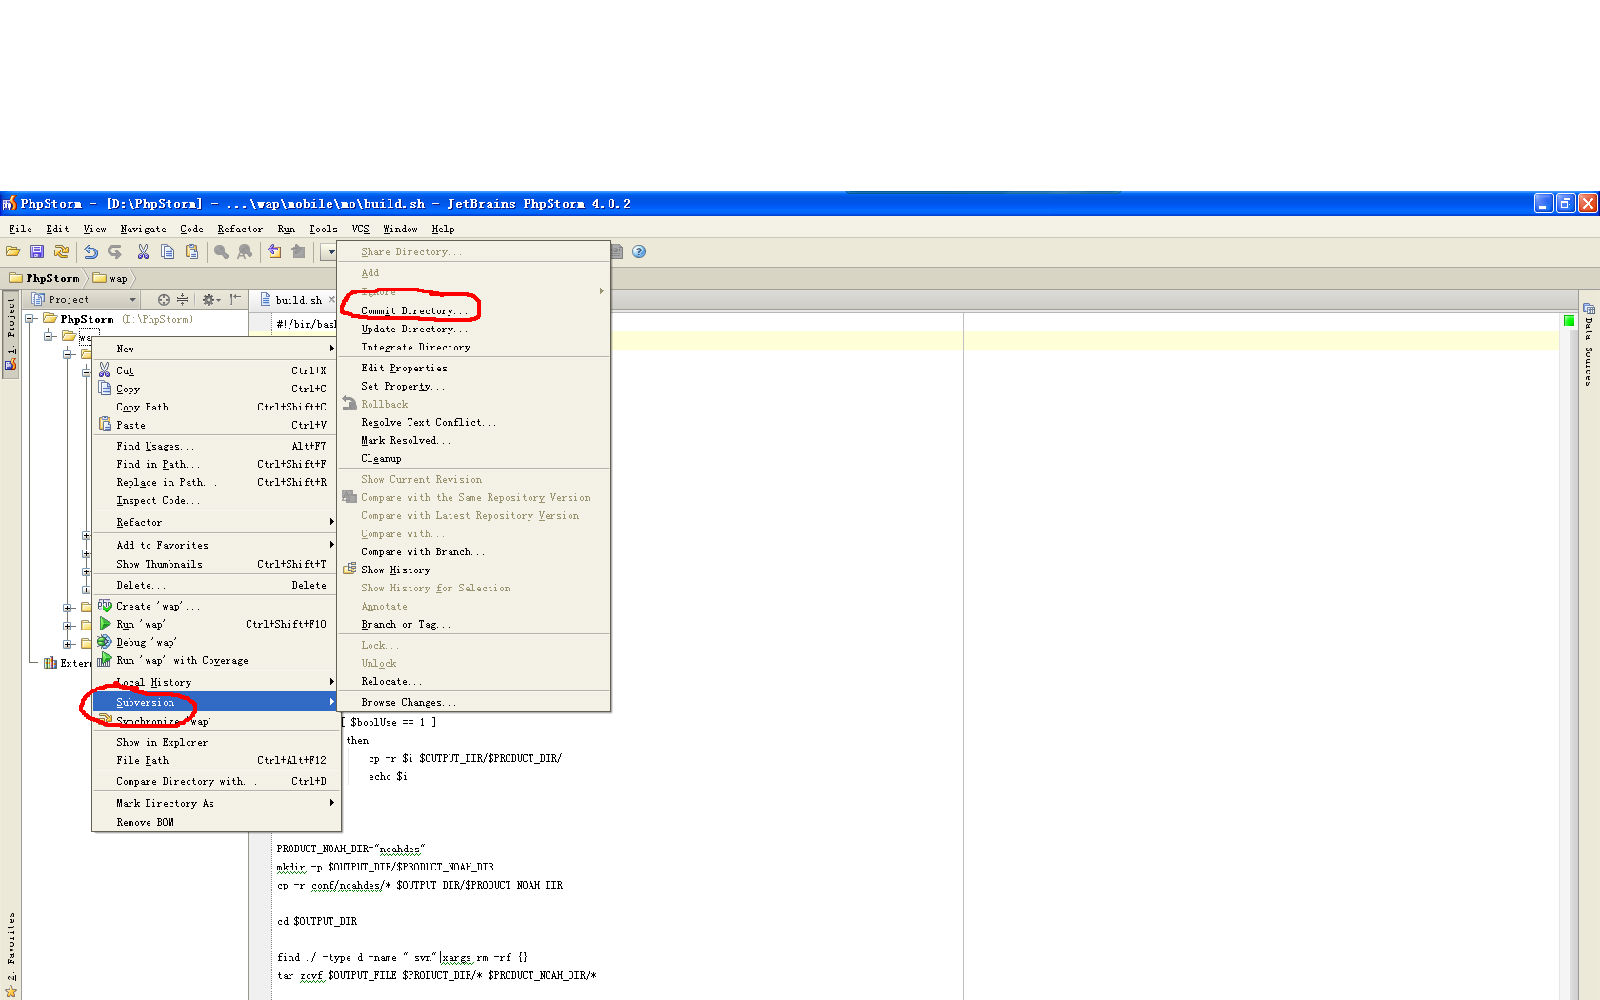Select Find Usages in the context menu
The height and width of the screenshot is (1000, 1600).
[x=216, y=446]
